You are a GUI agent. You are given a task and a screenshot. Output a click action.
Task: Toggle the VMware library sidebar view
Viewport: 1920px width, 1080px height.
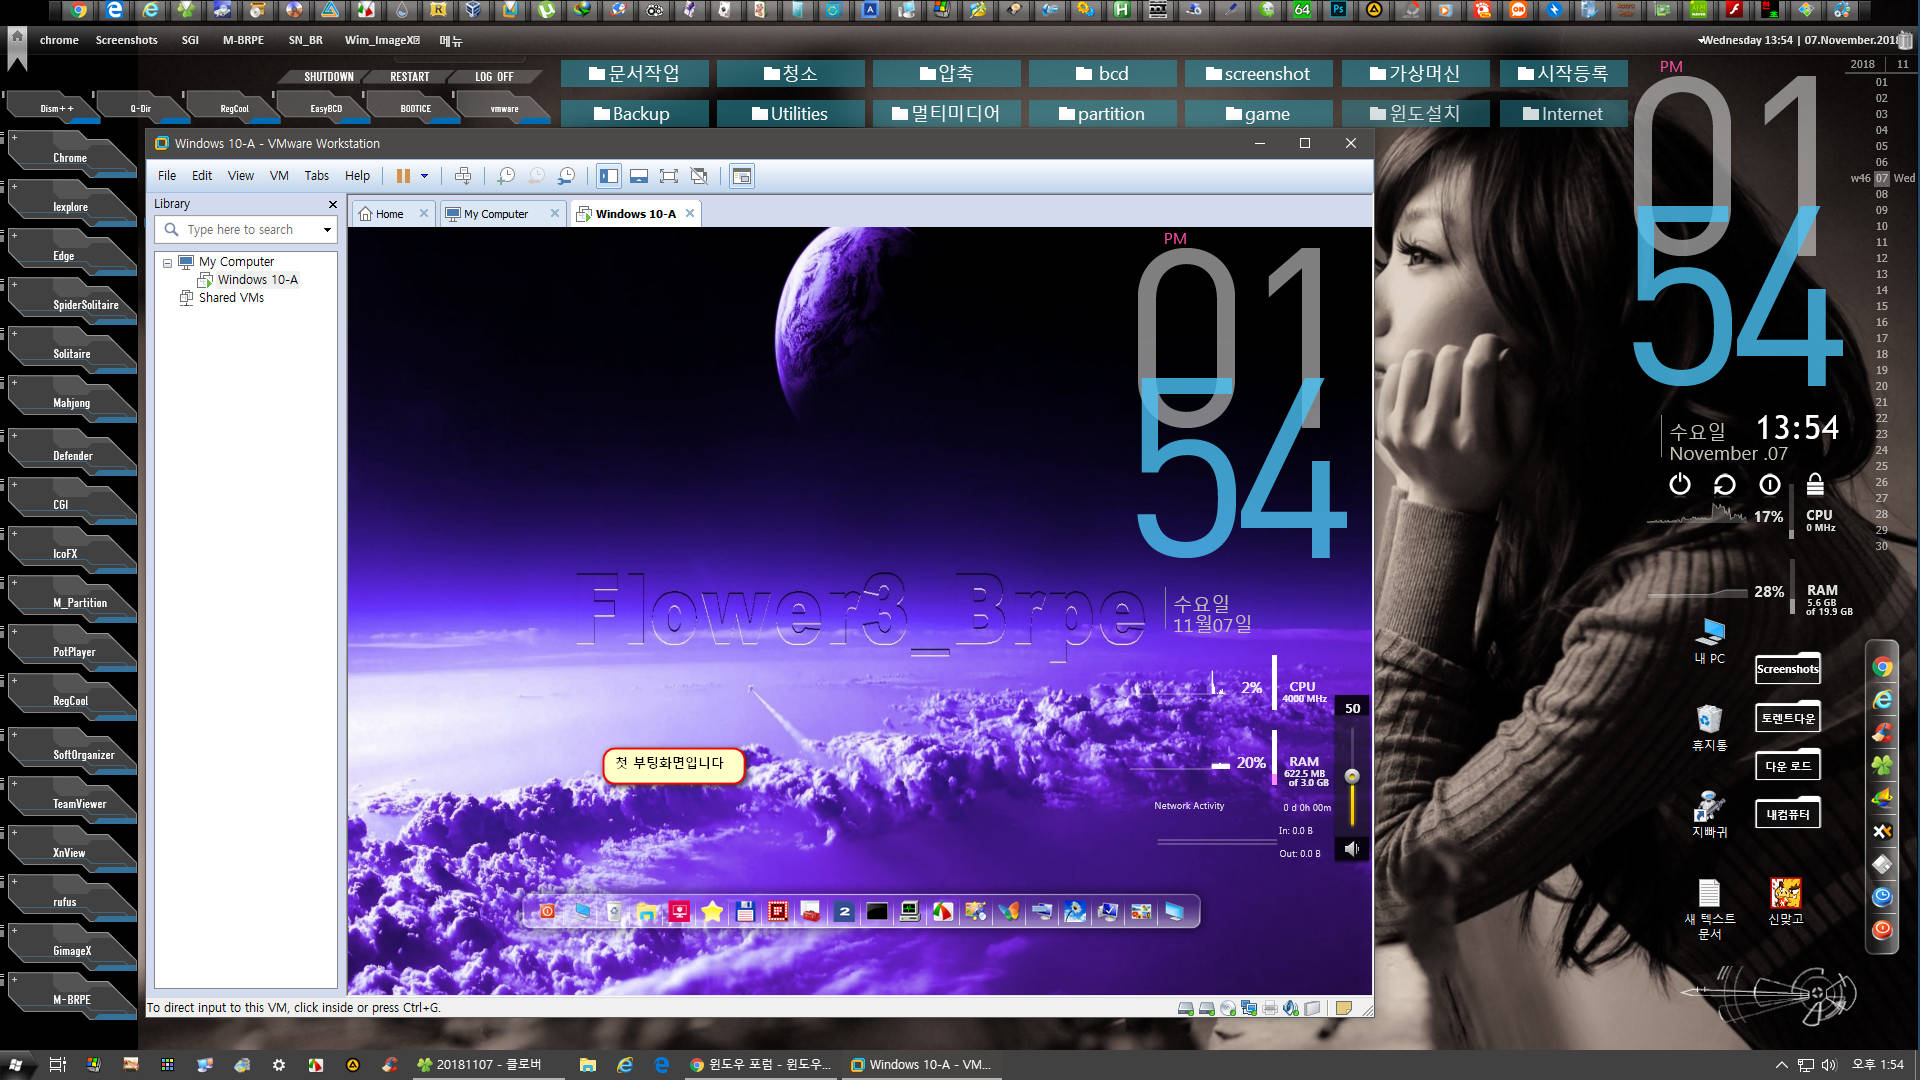pyautogui.click(x=608, y=176)
